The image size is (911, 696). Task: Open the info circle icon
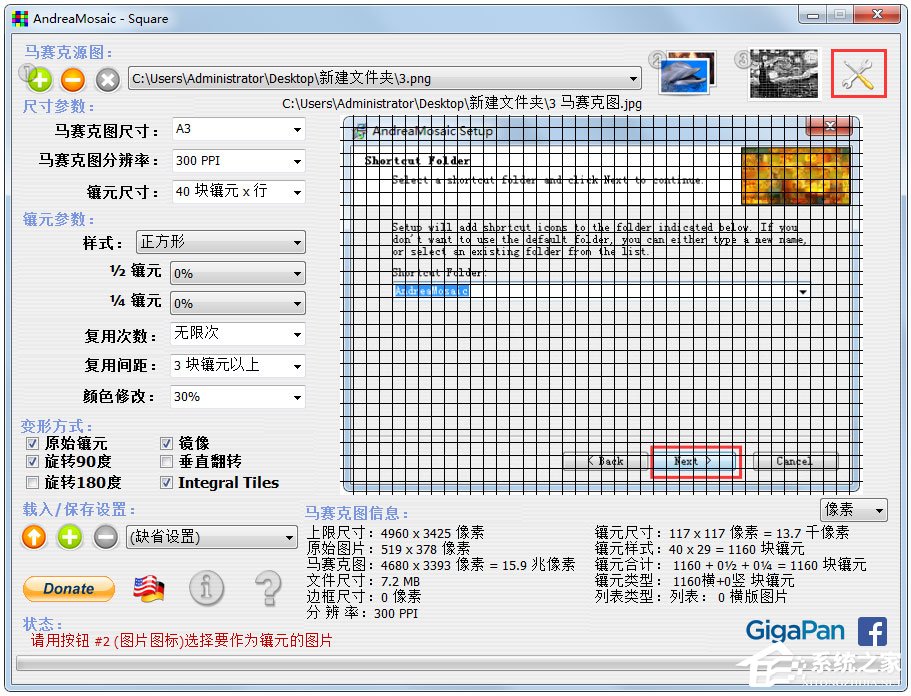206,588
